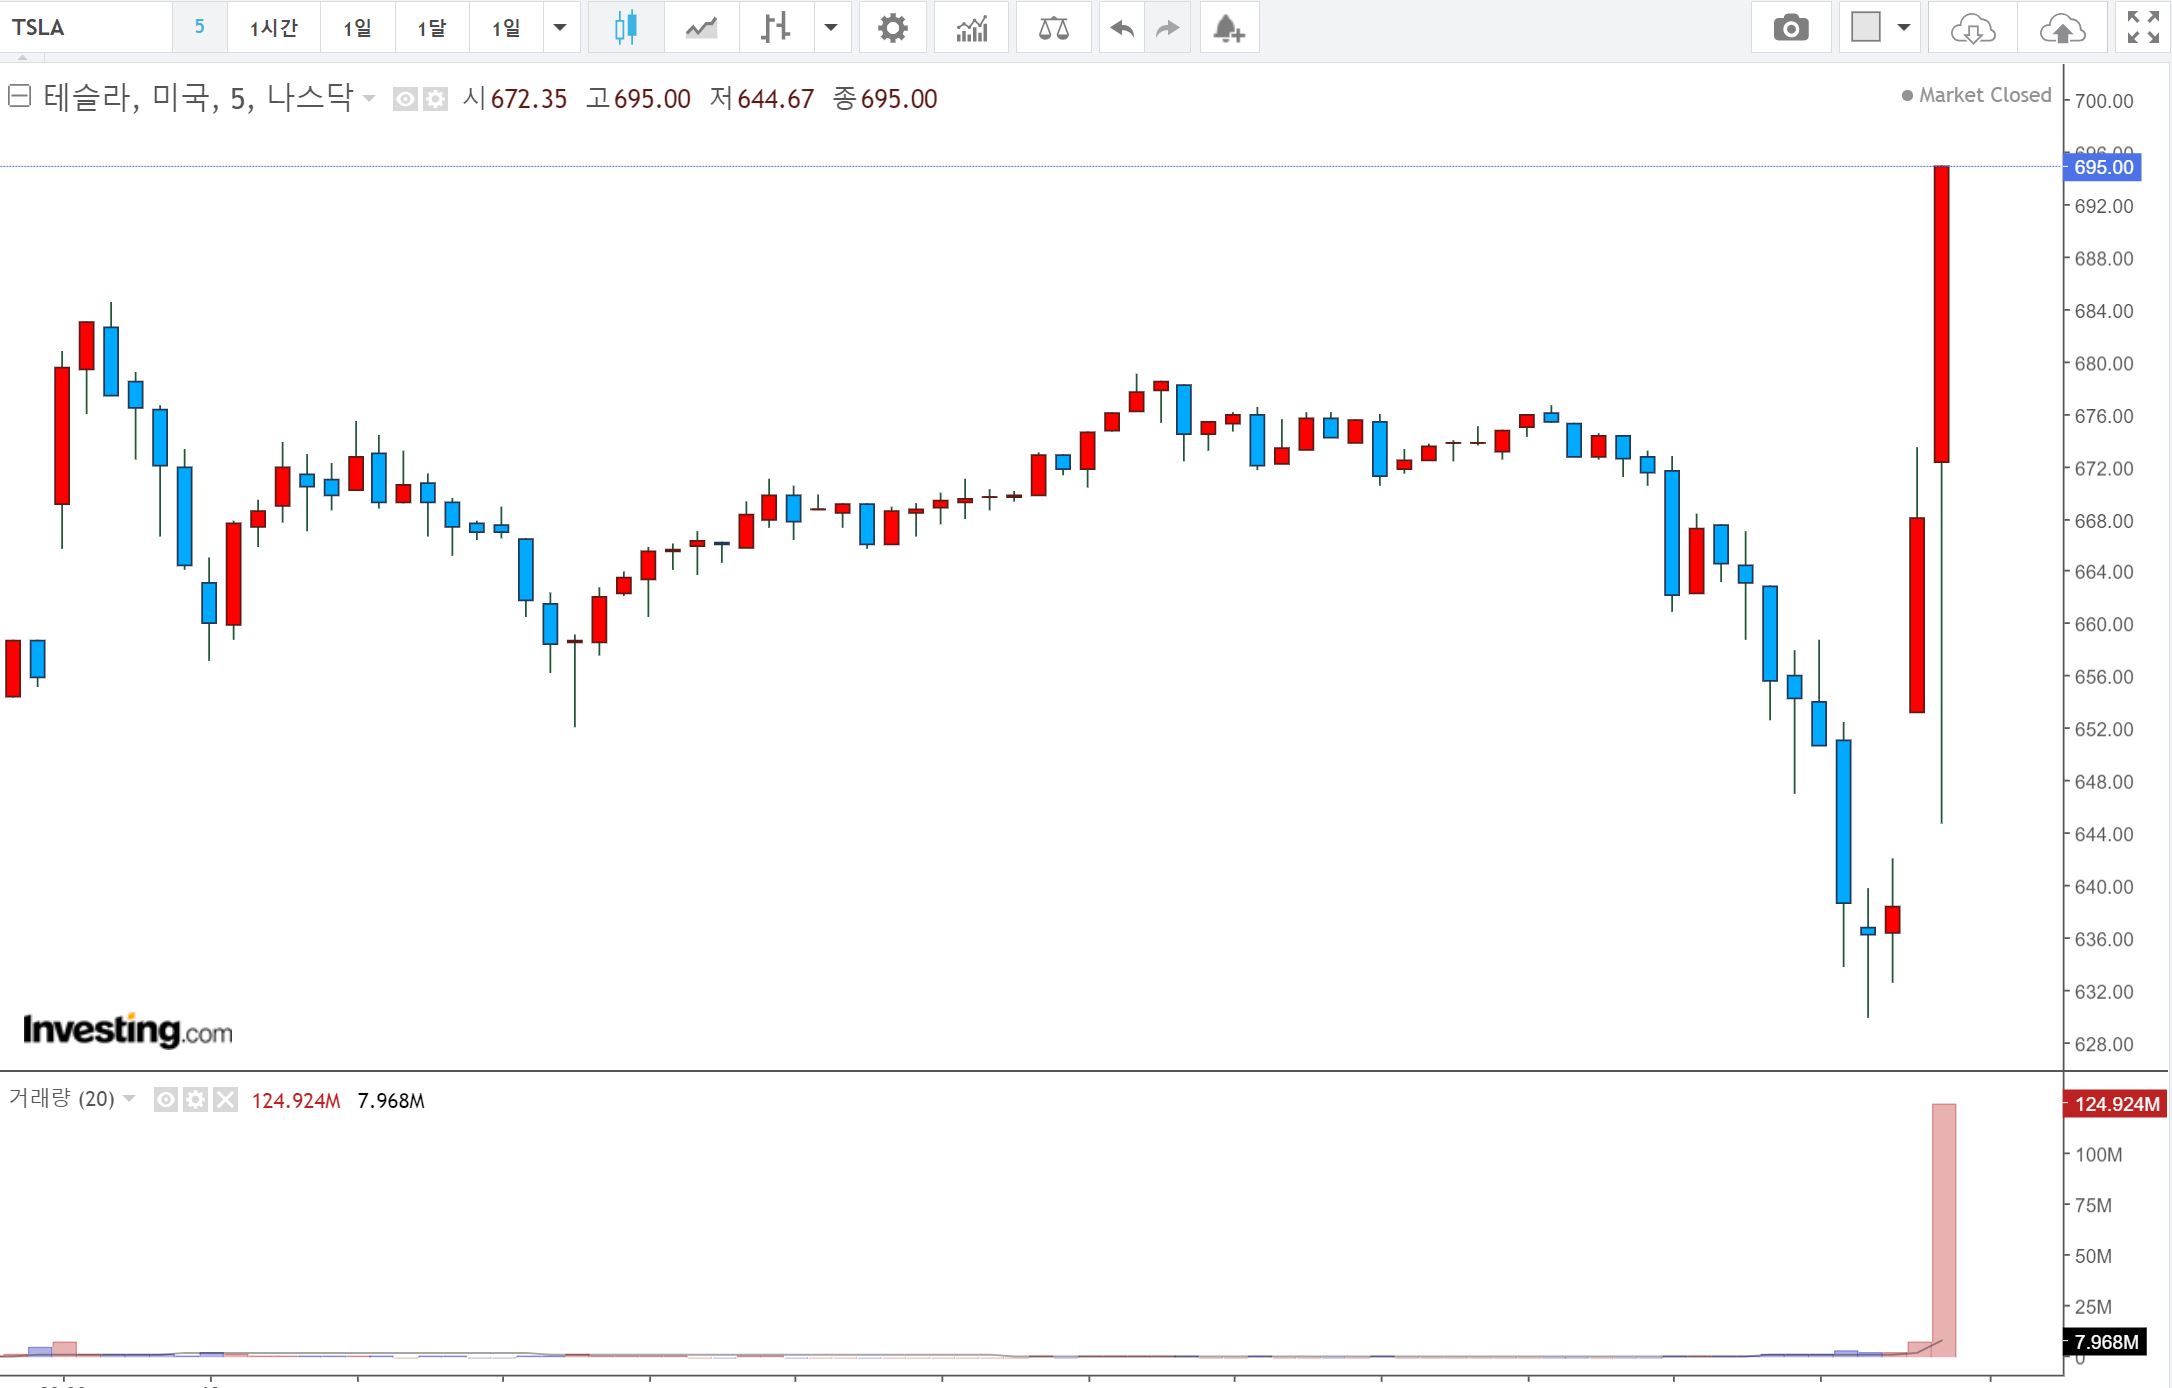Remove 거래량 indicator with X button

point(226,1100)
